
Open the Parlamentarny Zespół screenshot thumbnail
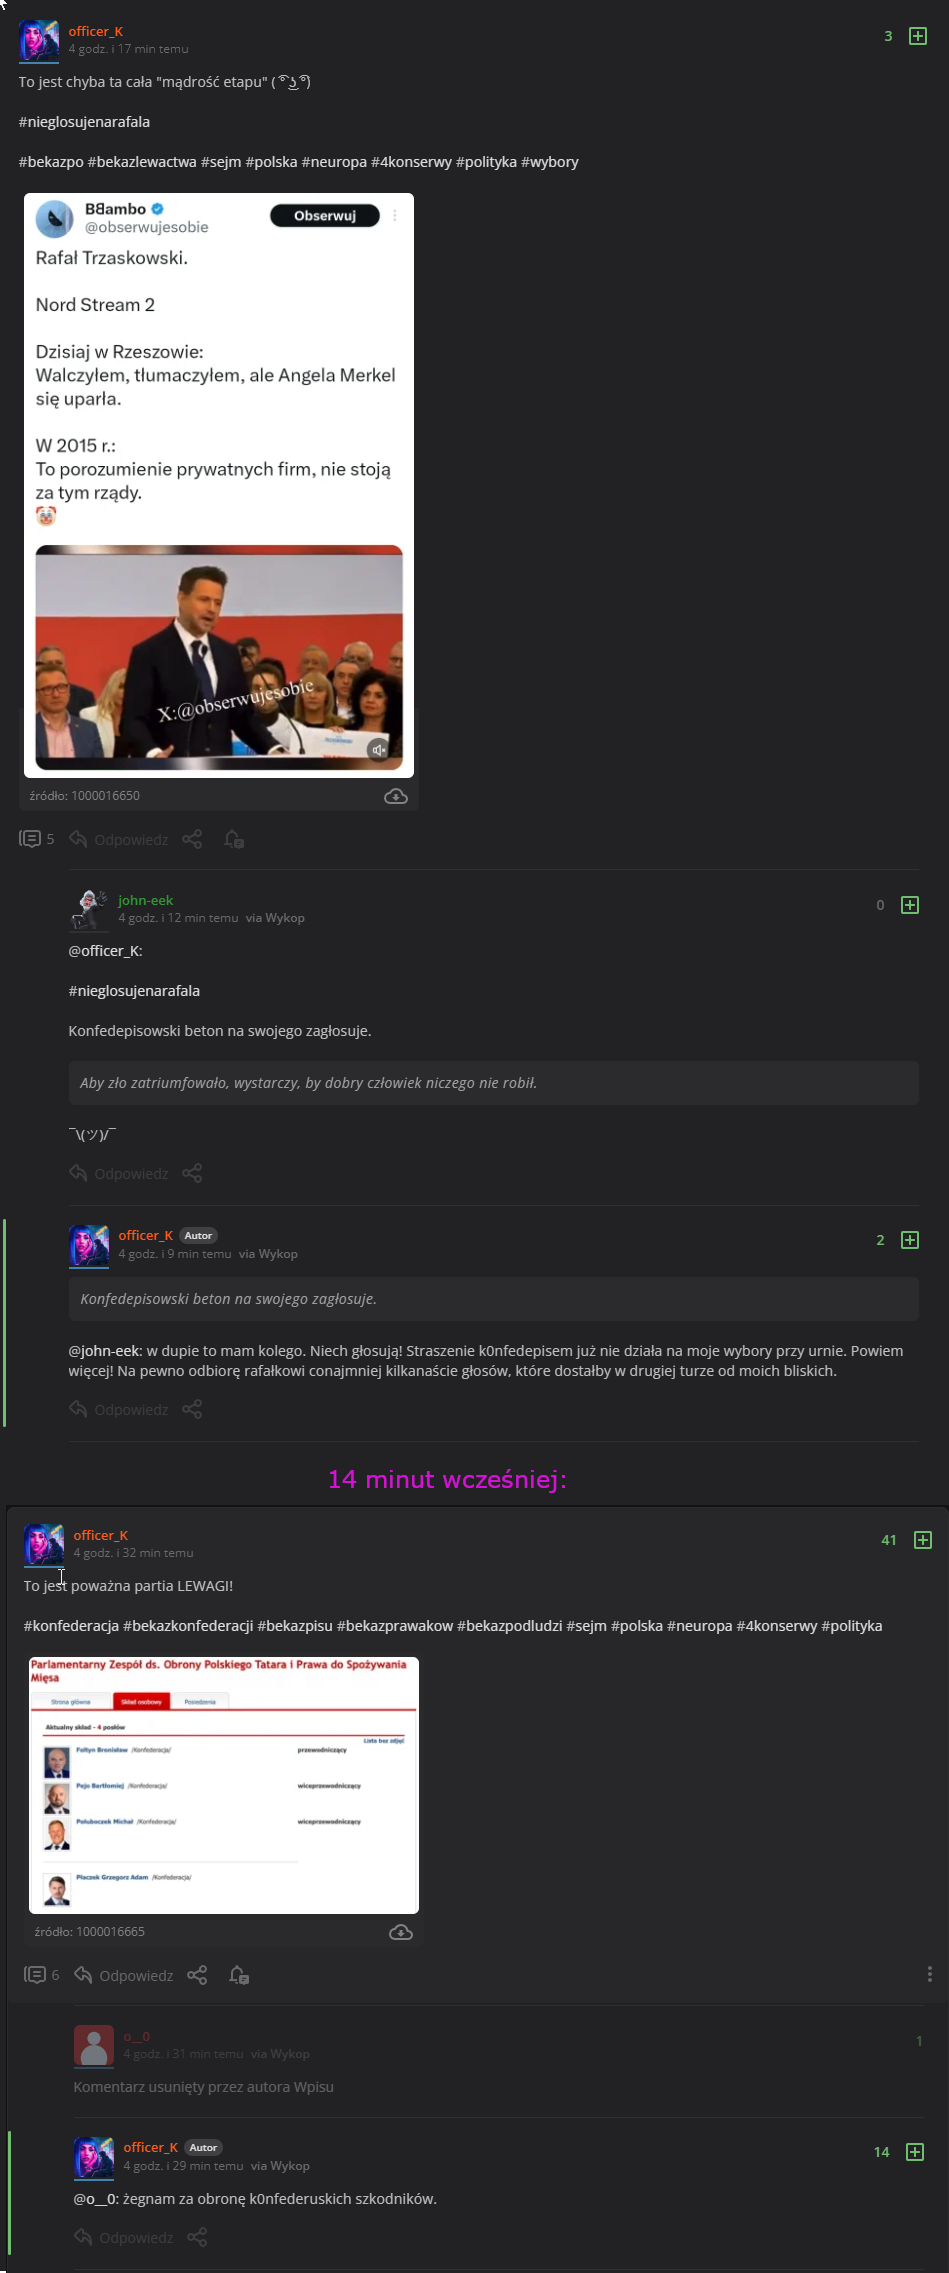coord(224,1785)
